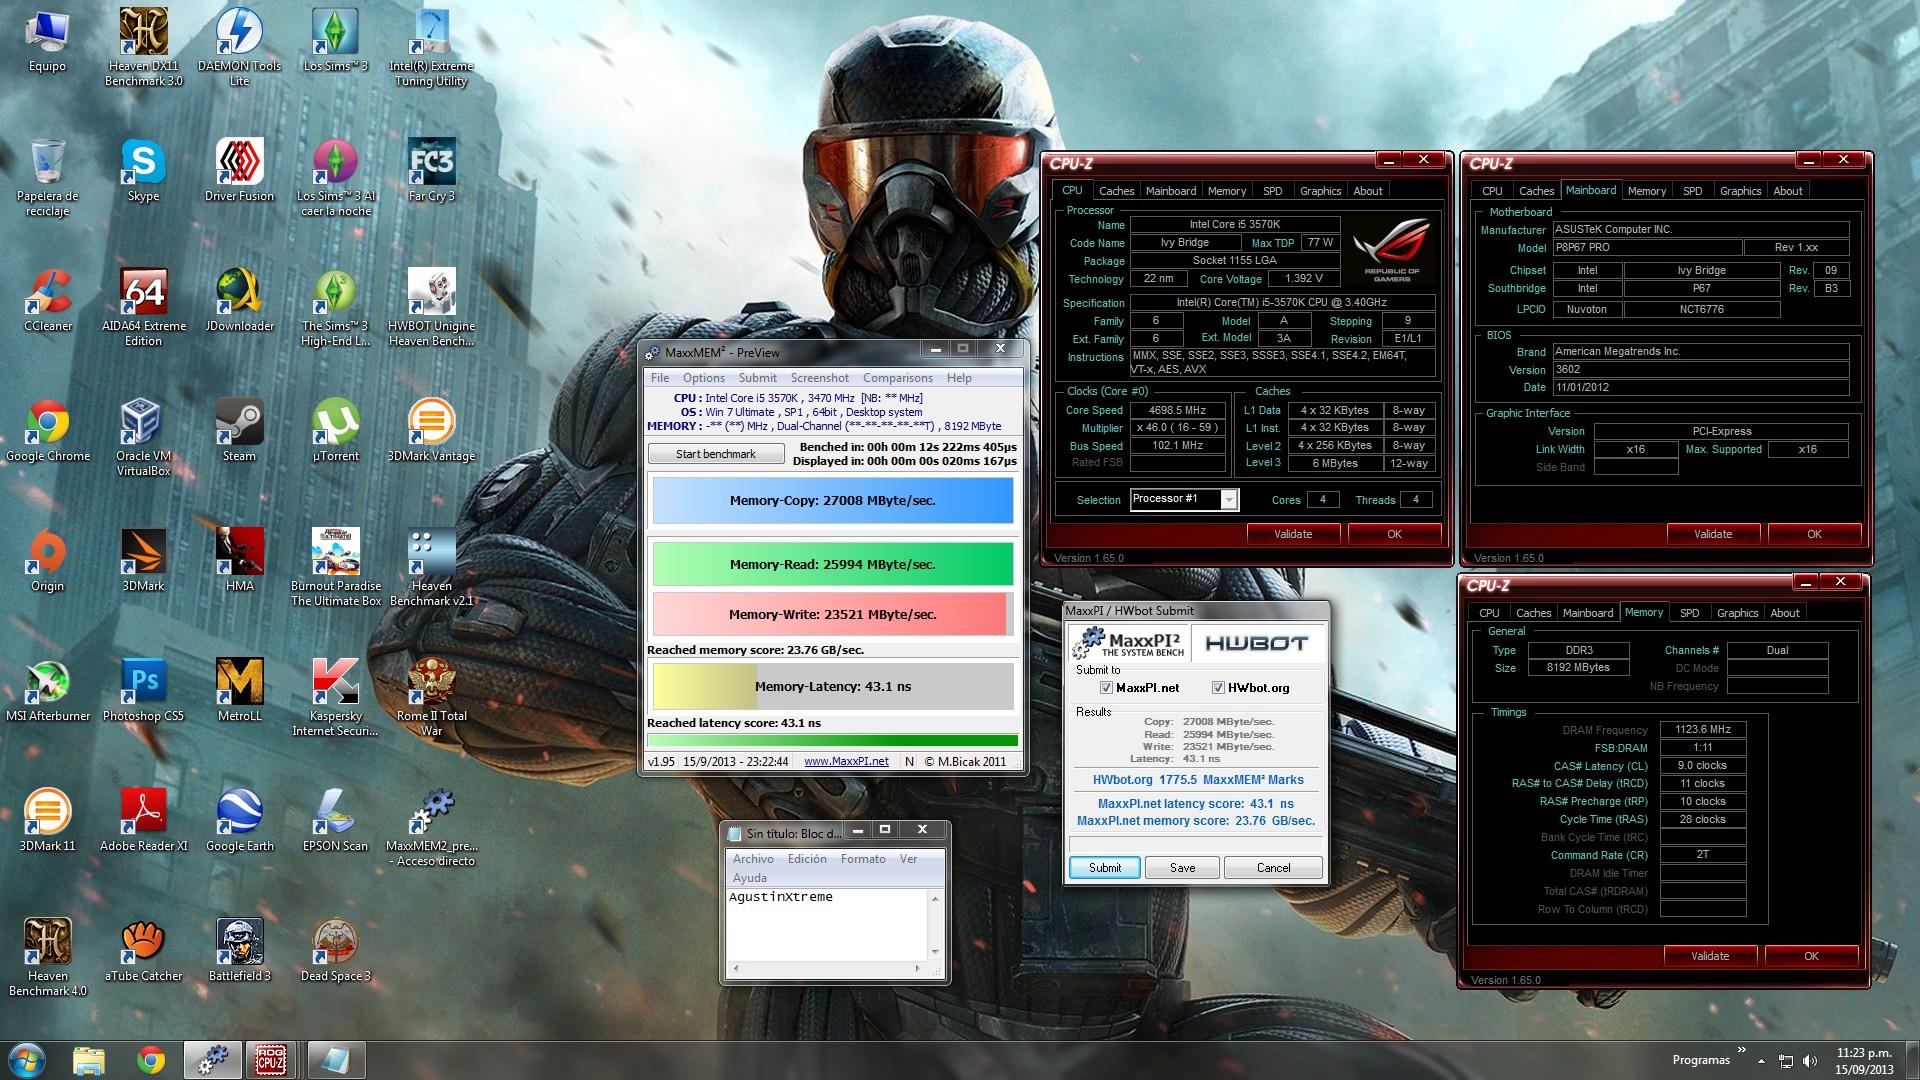Viewport: 1920px width, 1080px height.
Task: Click Cancel in HWbot Submit dialog
Action: click(1273, 868)
